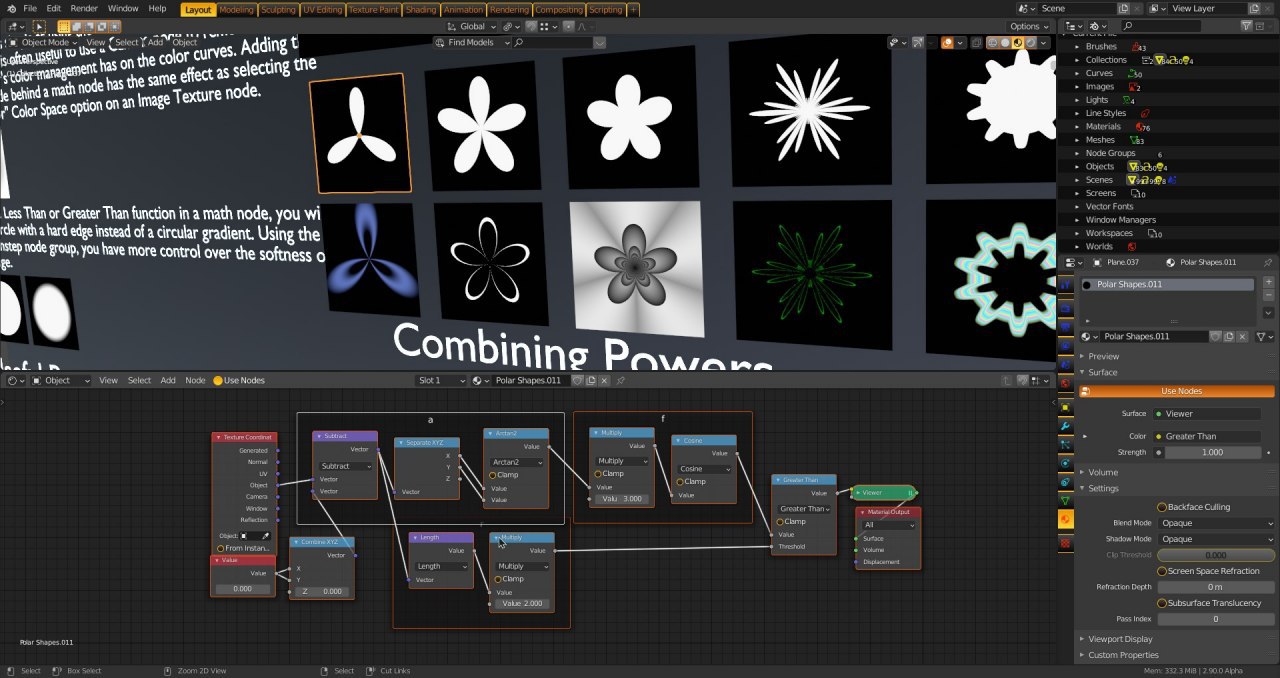Open the material properties tab
This screenshot has height=678, width=1280.
[1065, 520]
